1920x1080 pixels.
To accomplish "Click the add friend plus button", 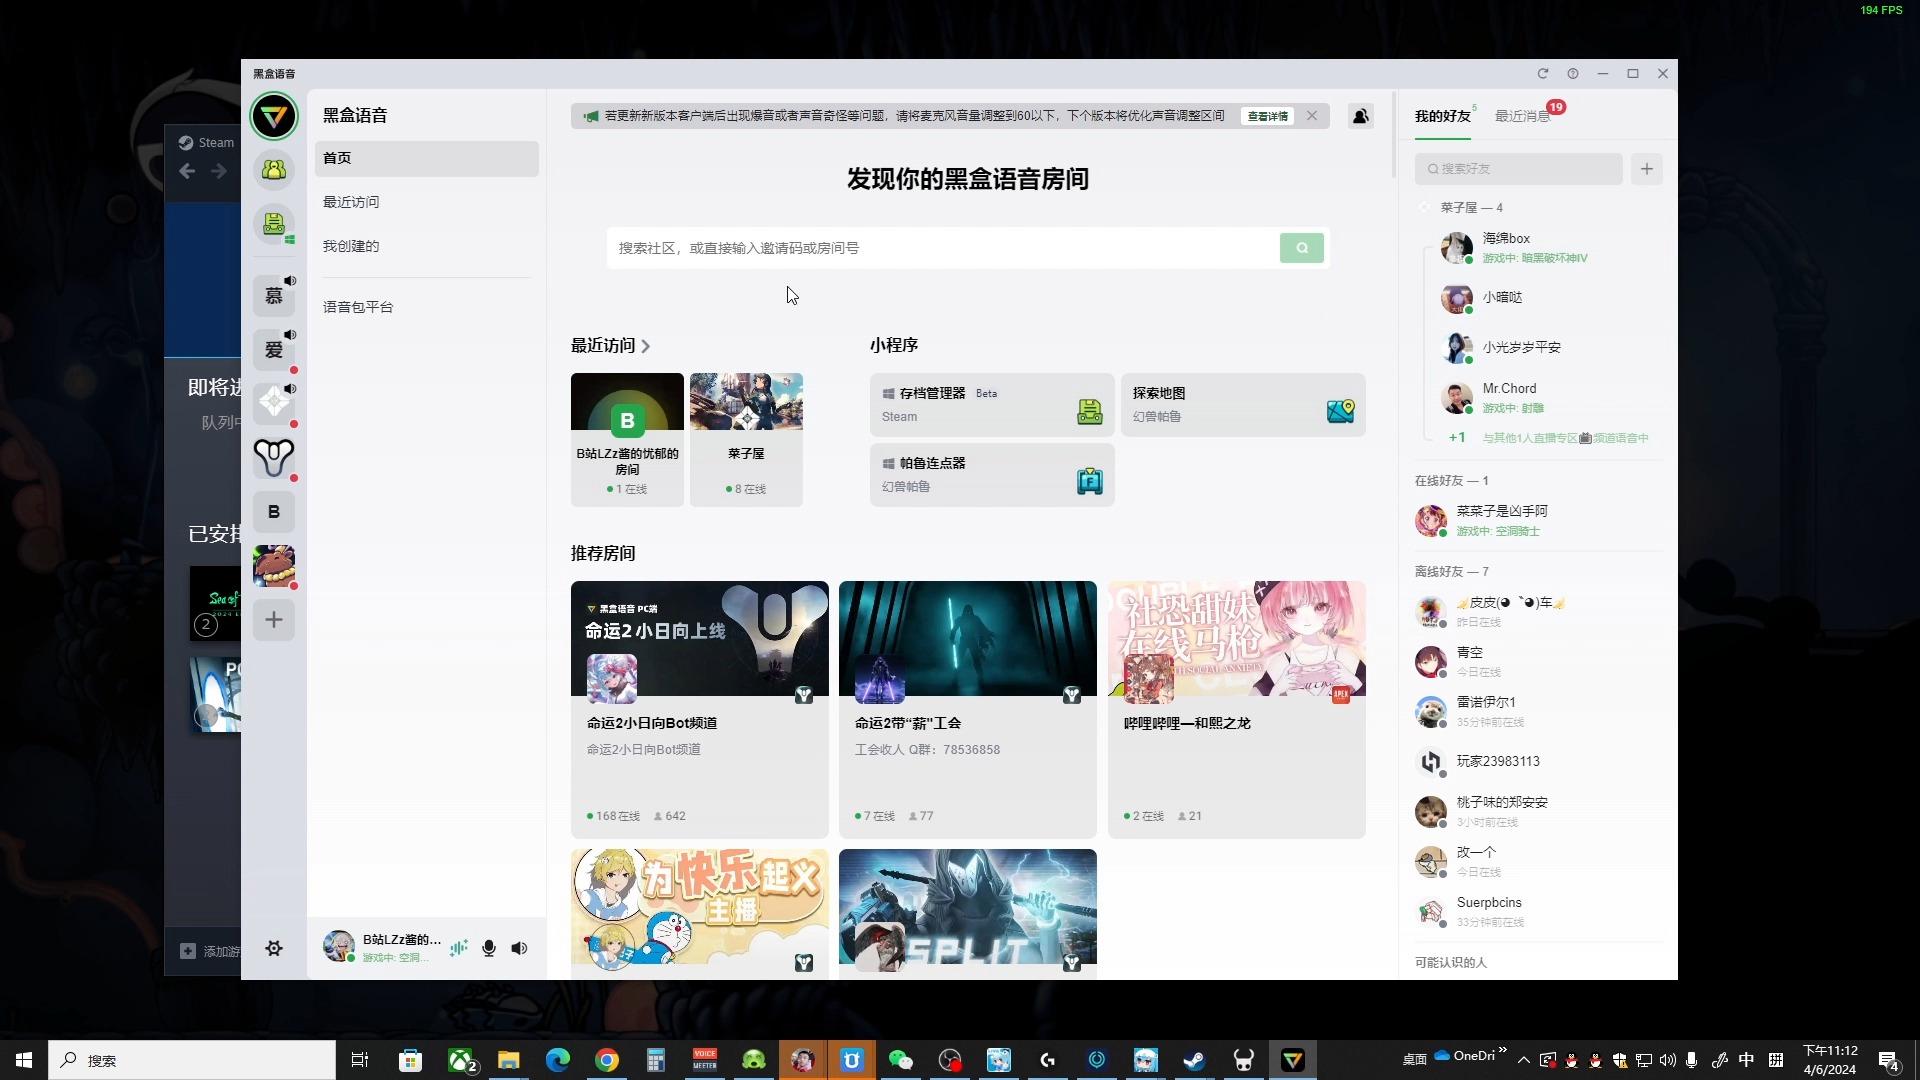I will tap(1646, 169).
